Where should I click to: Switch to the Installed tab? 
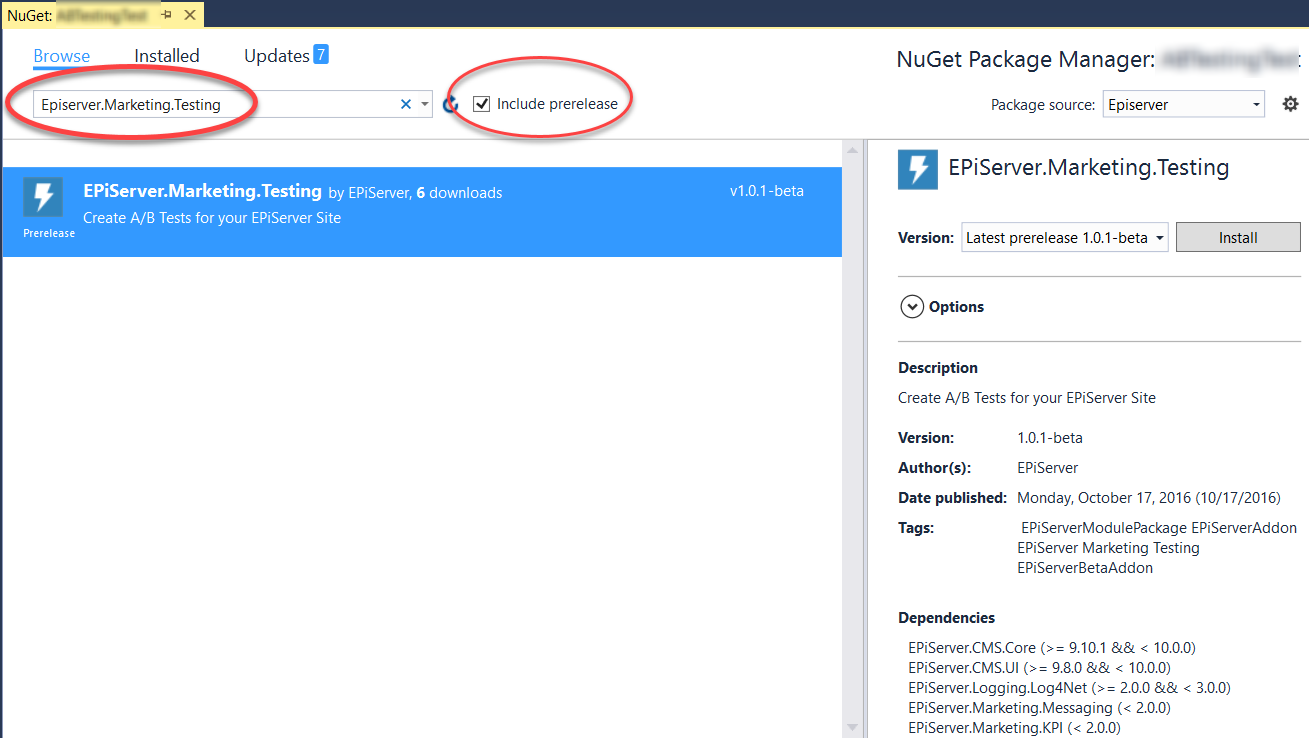[167, 56]
